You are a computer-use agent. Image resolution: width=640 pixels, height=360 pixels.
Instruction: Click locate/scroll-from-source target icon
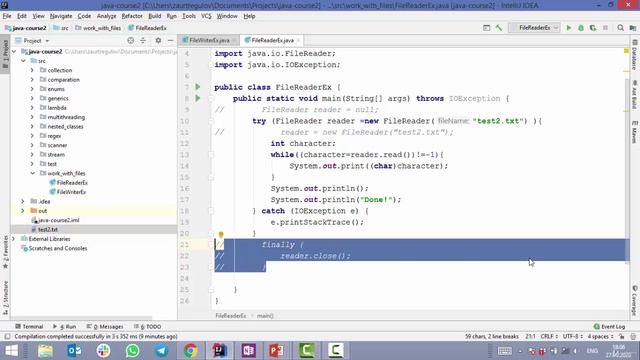(x=130, y=40)
